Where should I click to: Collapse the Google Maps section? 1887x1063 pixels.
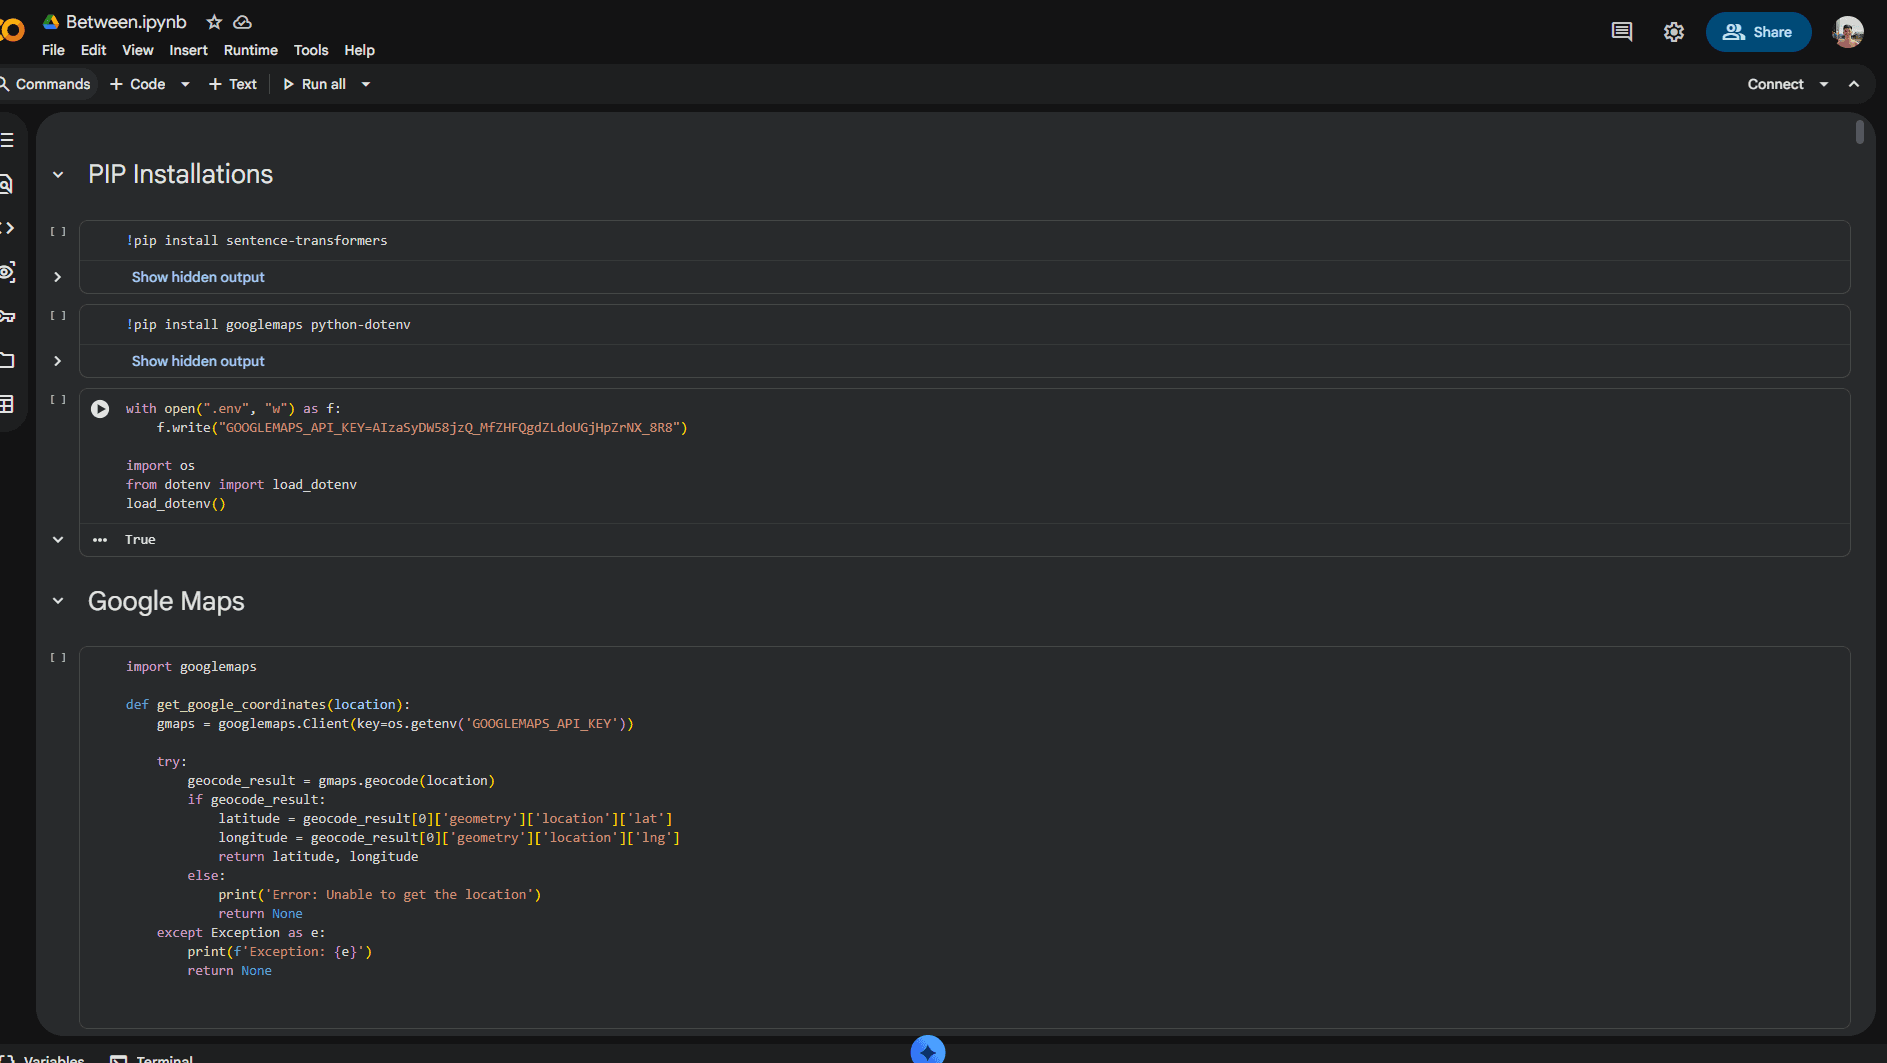click(58, 601)
